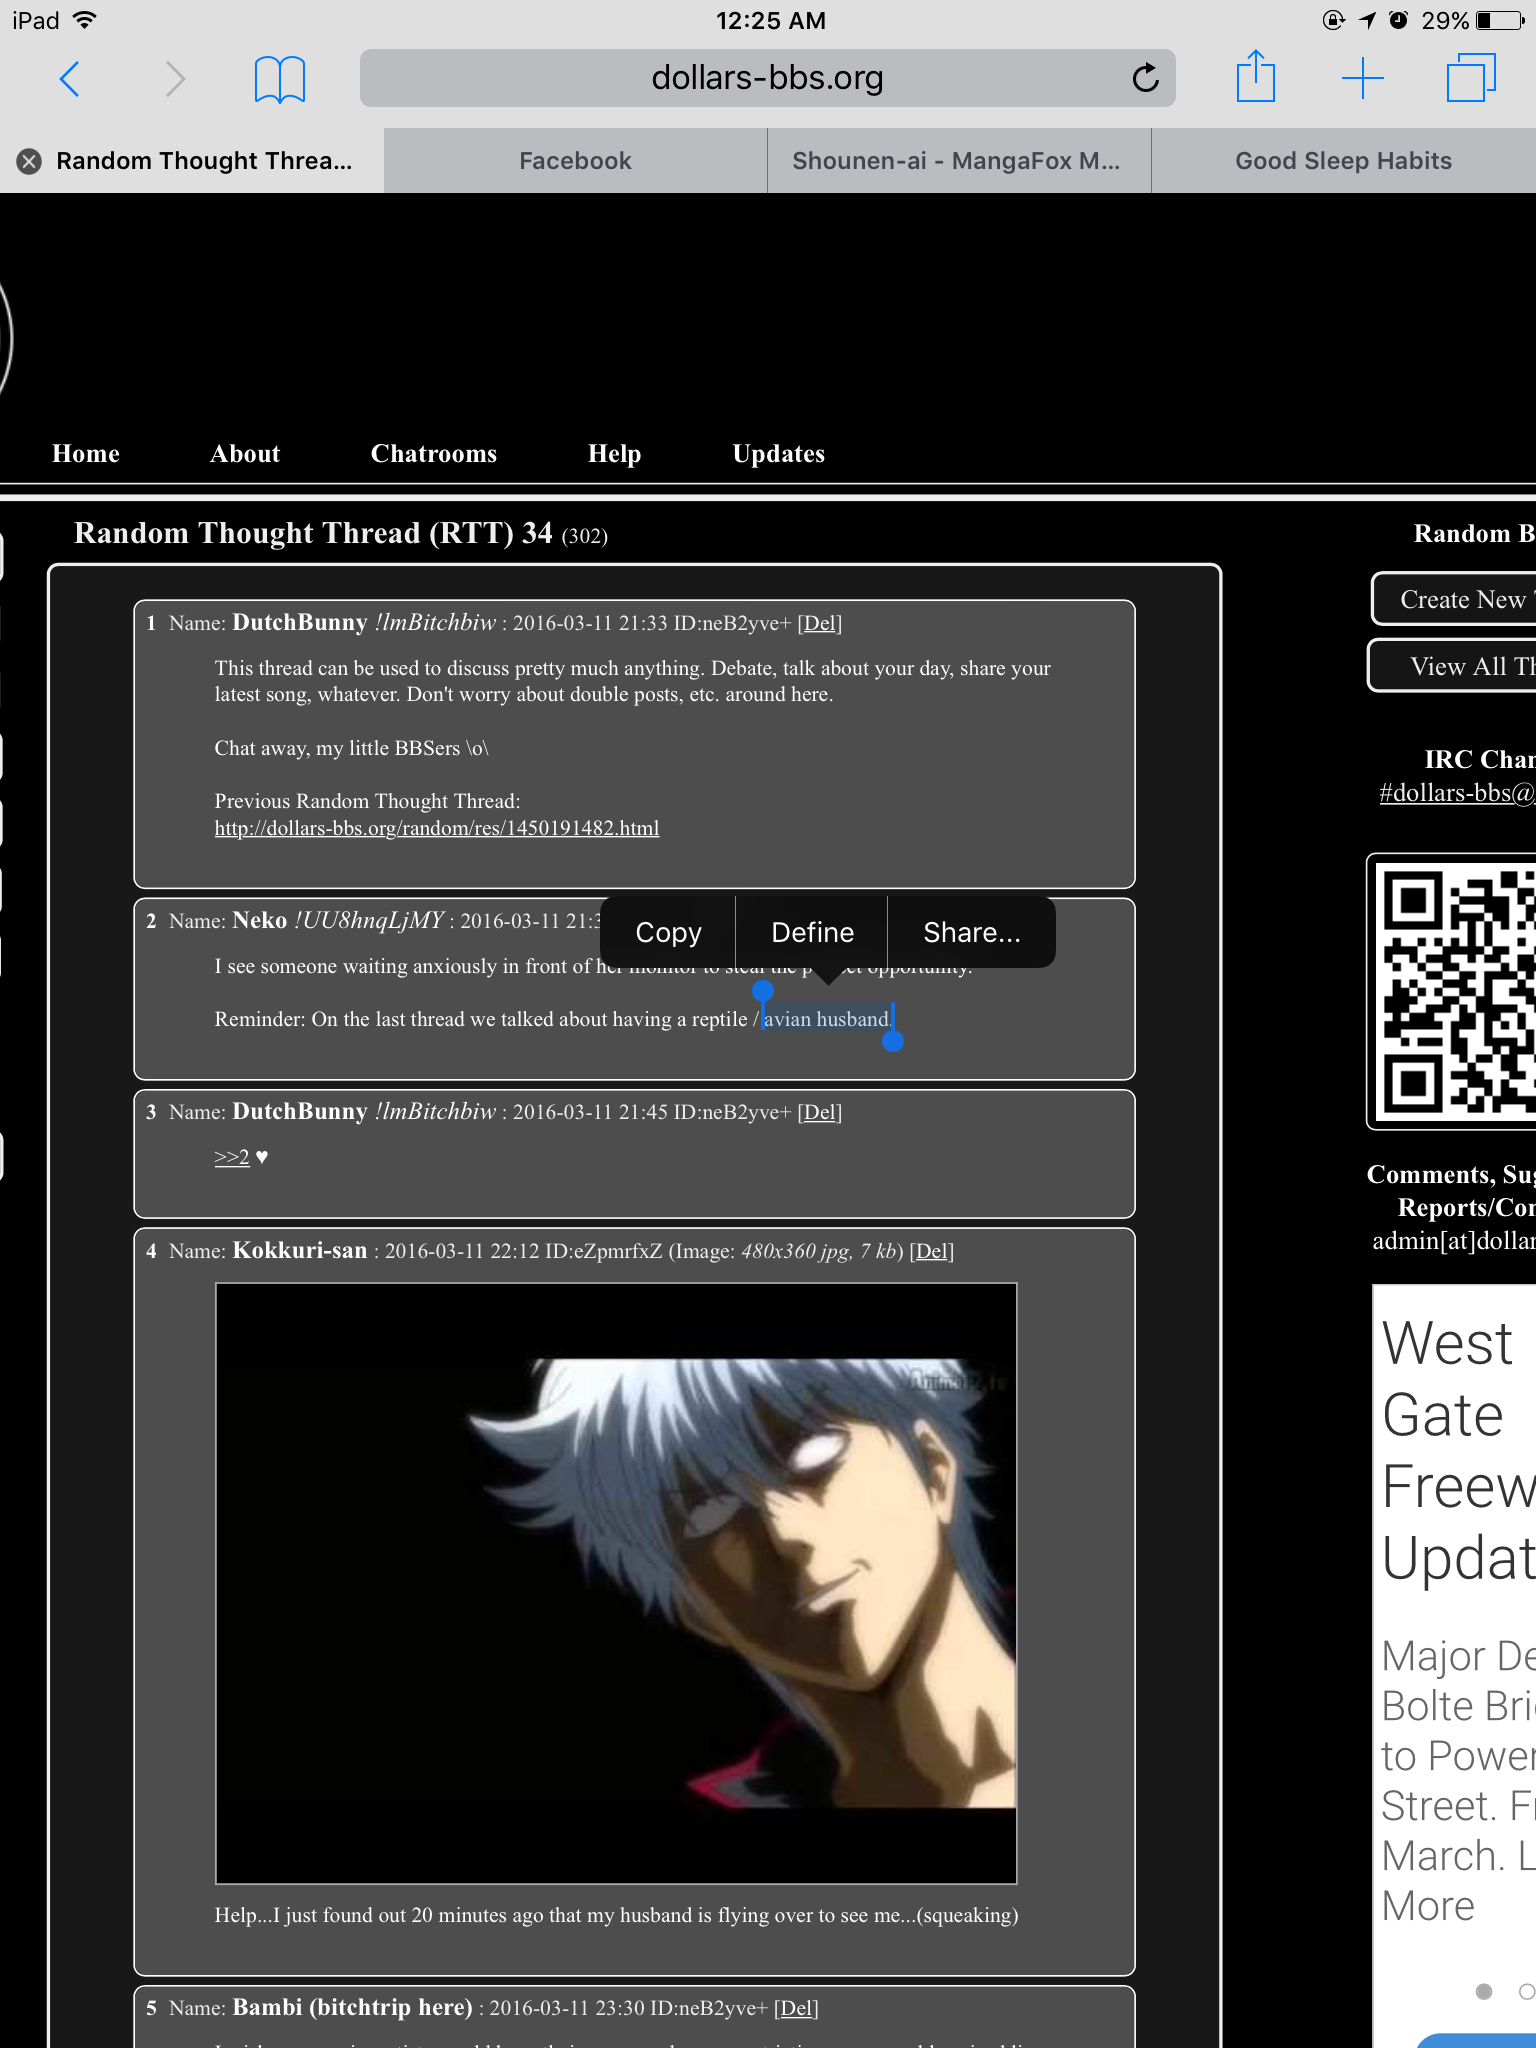This screenshot has width=1536, height=2048.
Task: Select the first ad carousel dot
Action: (1484, 1991)
